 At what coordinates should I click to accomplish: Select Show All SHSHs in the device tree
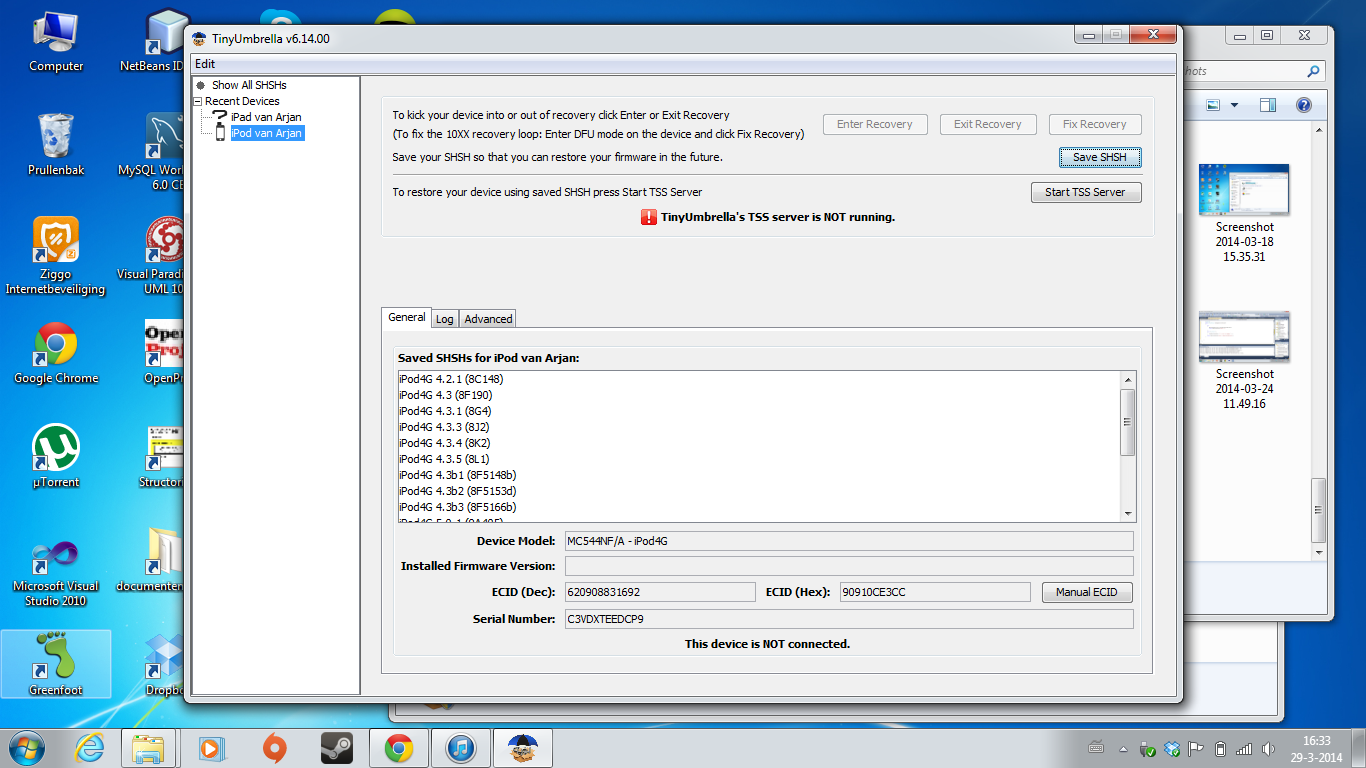[x=249, y=85]
